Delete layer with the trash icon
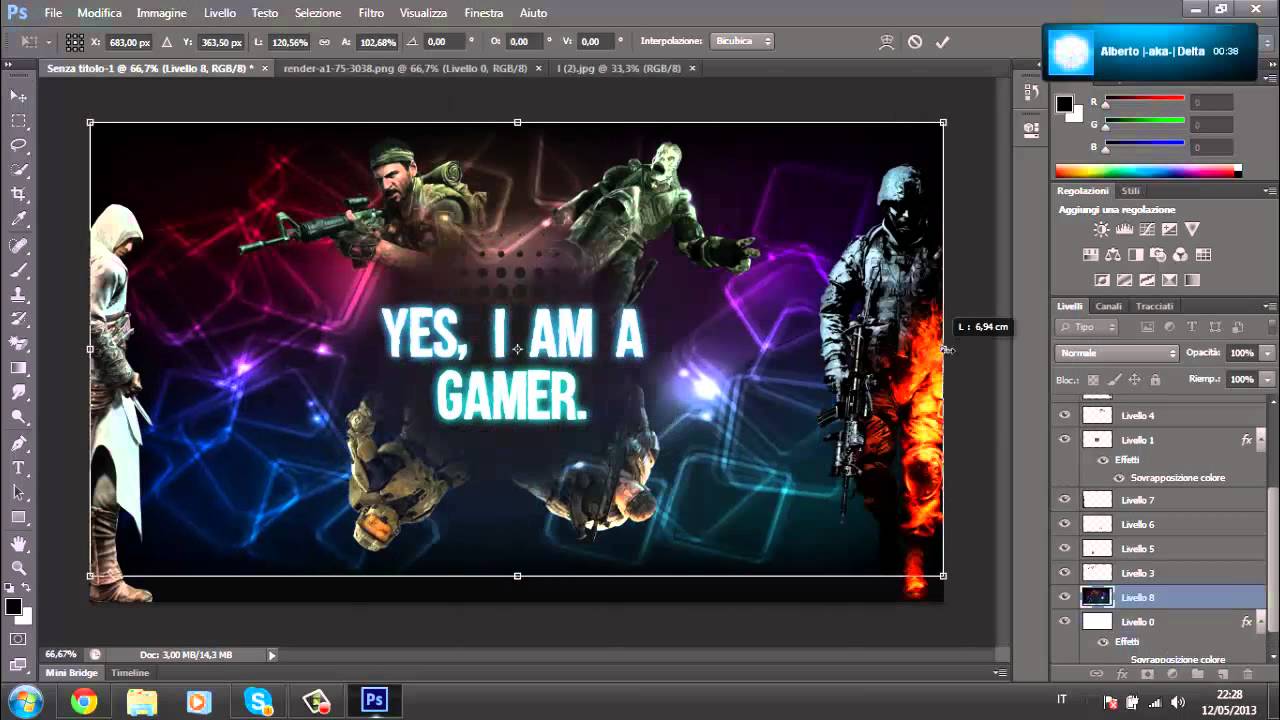This screenshot has height=720, width=1280. (1247, 674)
